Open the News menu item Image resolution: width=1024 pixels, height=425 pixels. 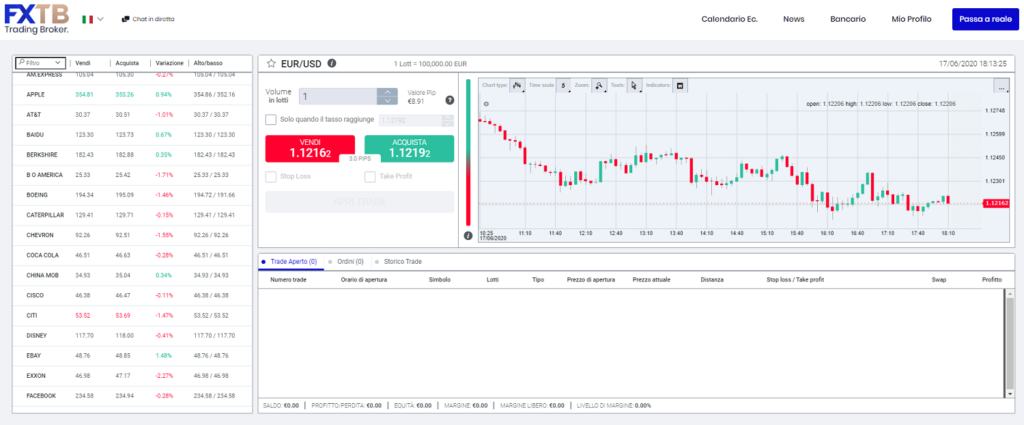coord(793,19)
